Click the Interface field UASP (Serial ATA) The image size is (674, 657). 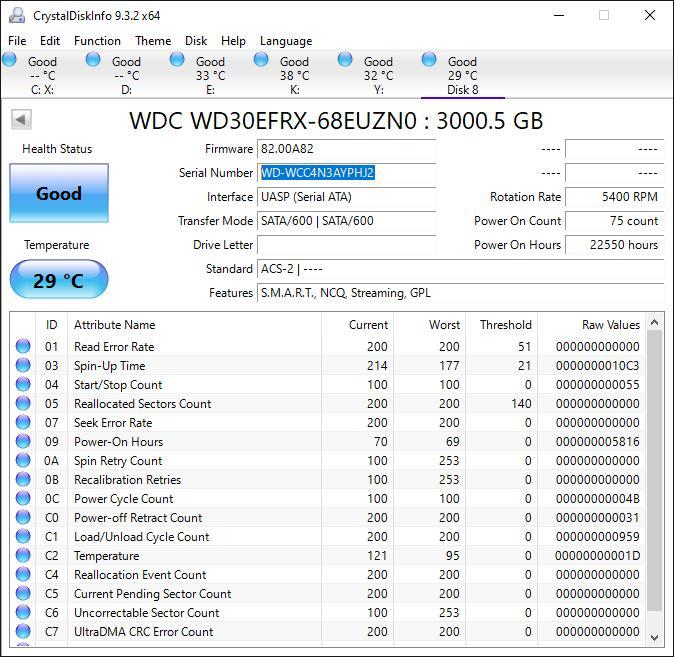coord(346,197)
